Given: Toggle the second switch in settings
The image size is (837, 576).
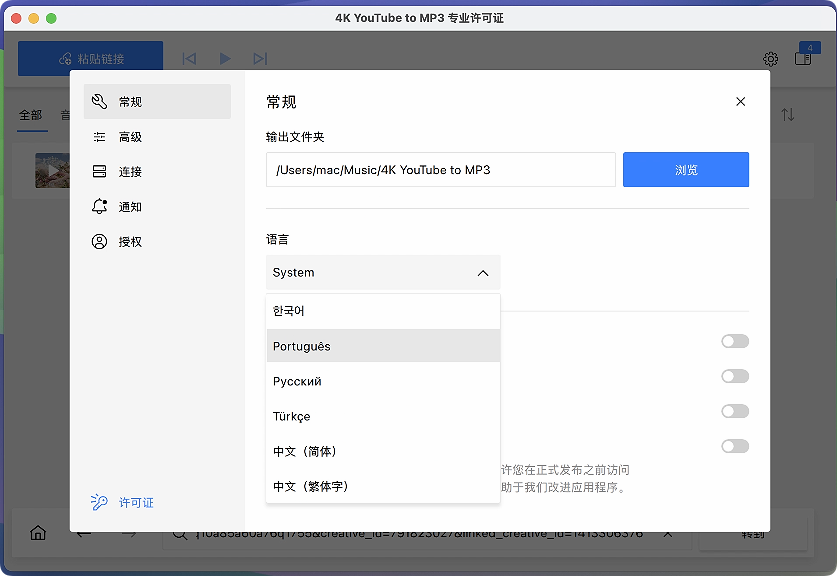Looking at the screenshot, I should [x=735, y=376].
